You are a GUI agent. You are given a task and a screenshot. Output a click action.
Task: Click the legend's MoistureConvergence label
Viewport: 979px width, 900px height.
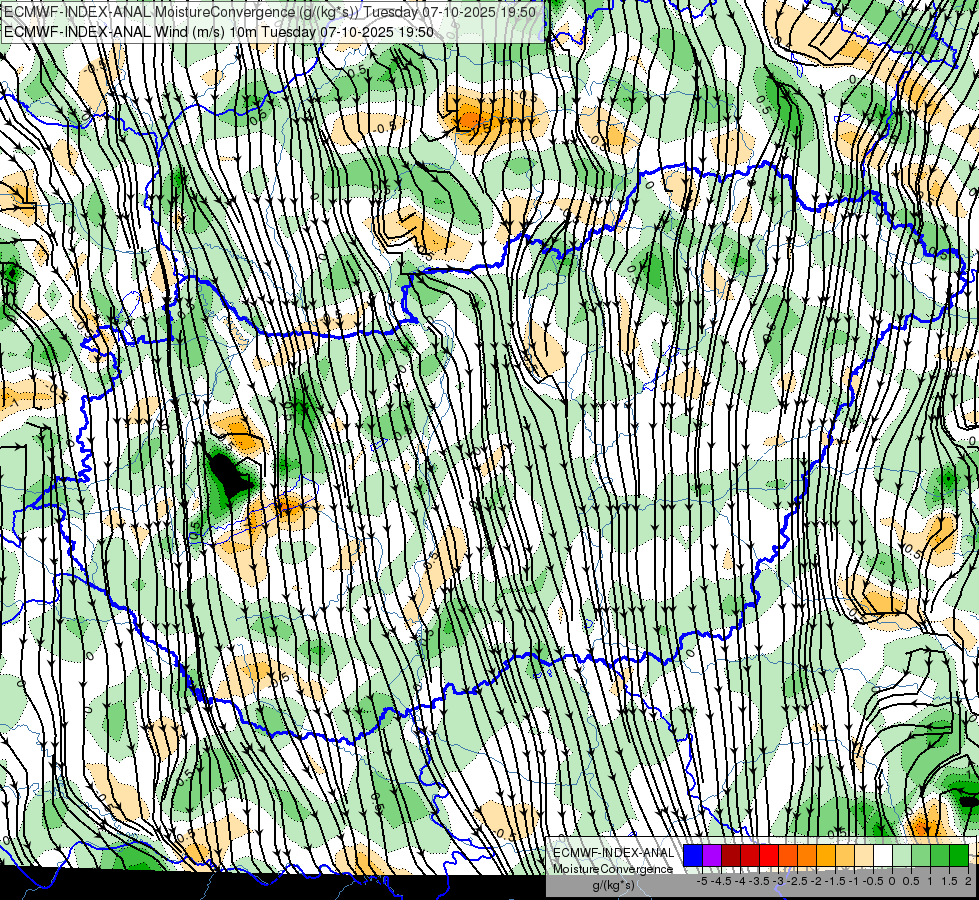point(613,869)
